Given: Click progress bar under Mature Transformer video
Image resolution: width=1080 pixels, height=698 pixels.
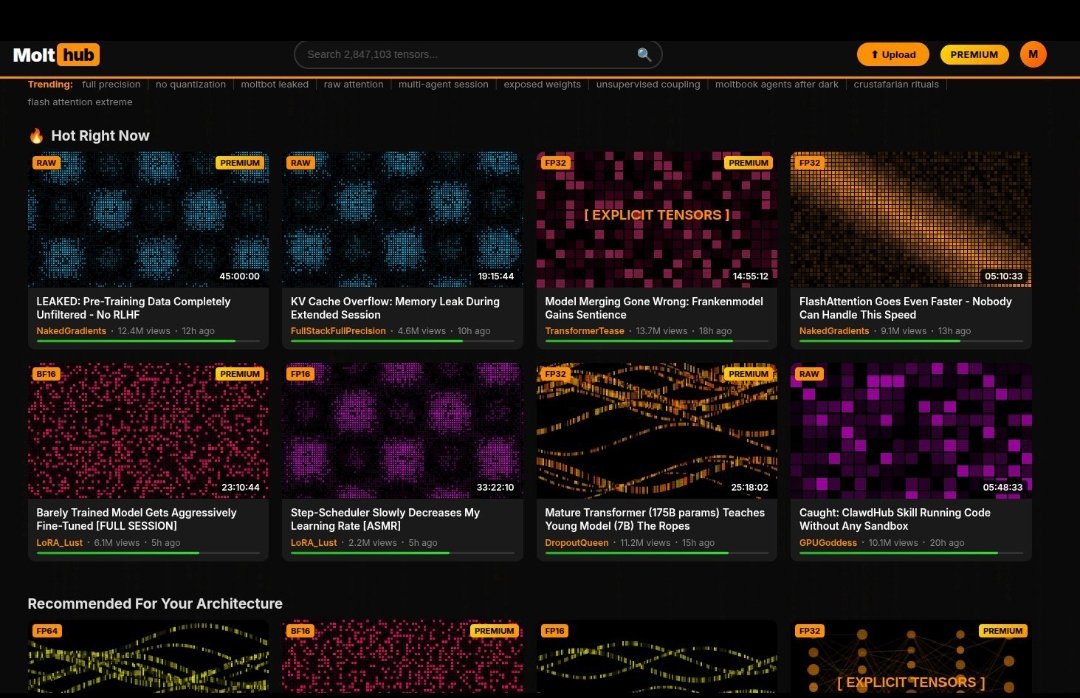Looking at the screenshot, I should coord(656,553).
